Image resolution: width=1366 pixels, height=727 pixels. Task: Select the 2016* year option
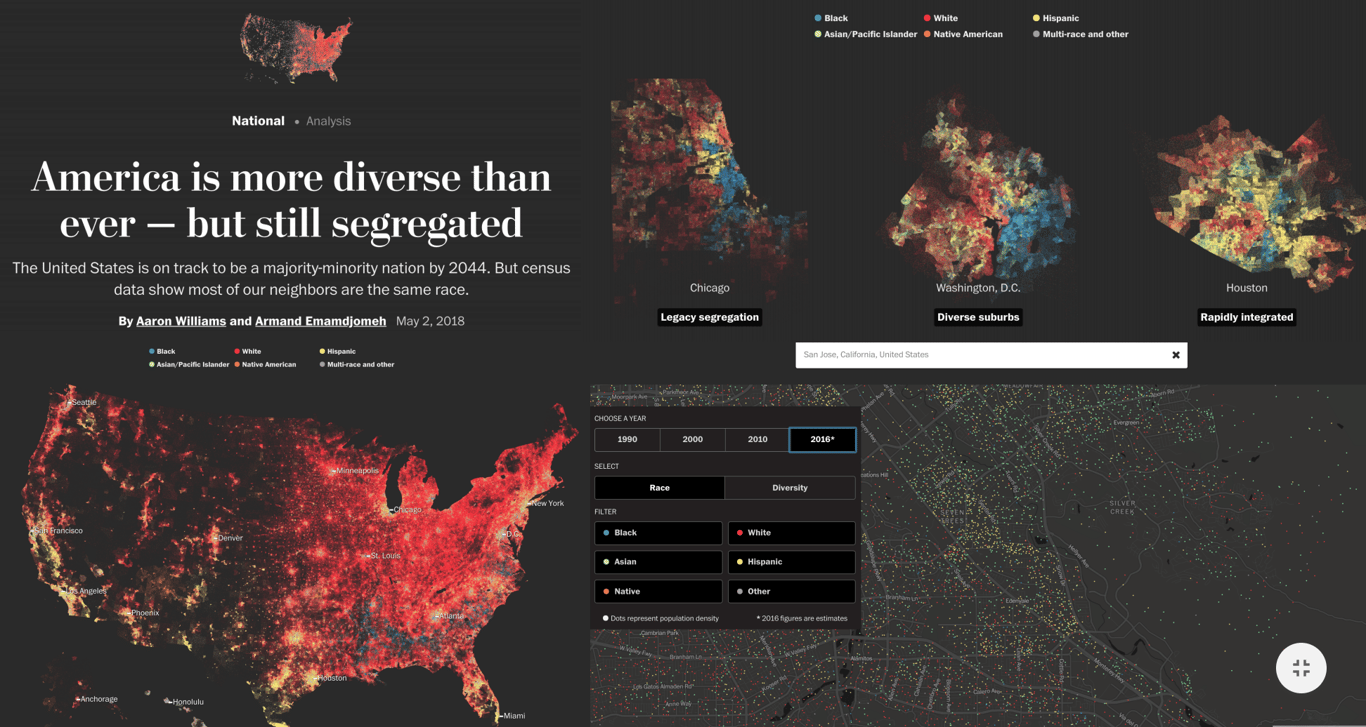pyautogui.click(x=822, y=439)
